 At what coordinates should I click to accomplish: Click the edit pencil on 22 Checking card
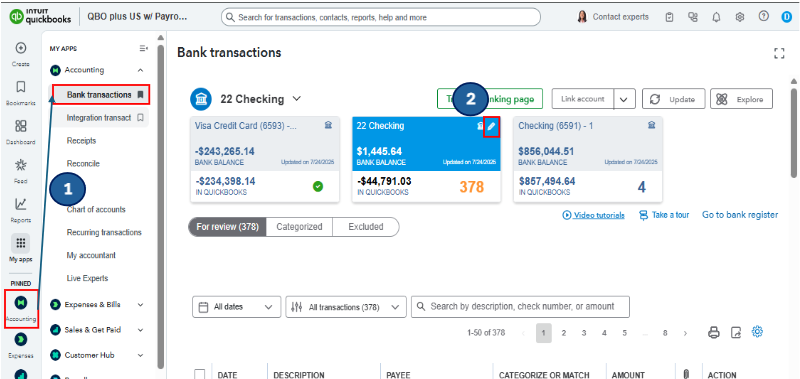coord(491,127)
